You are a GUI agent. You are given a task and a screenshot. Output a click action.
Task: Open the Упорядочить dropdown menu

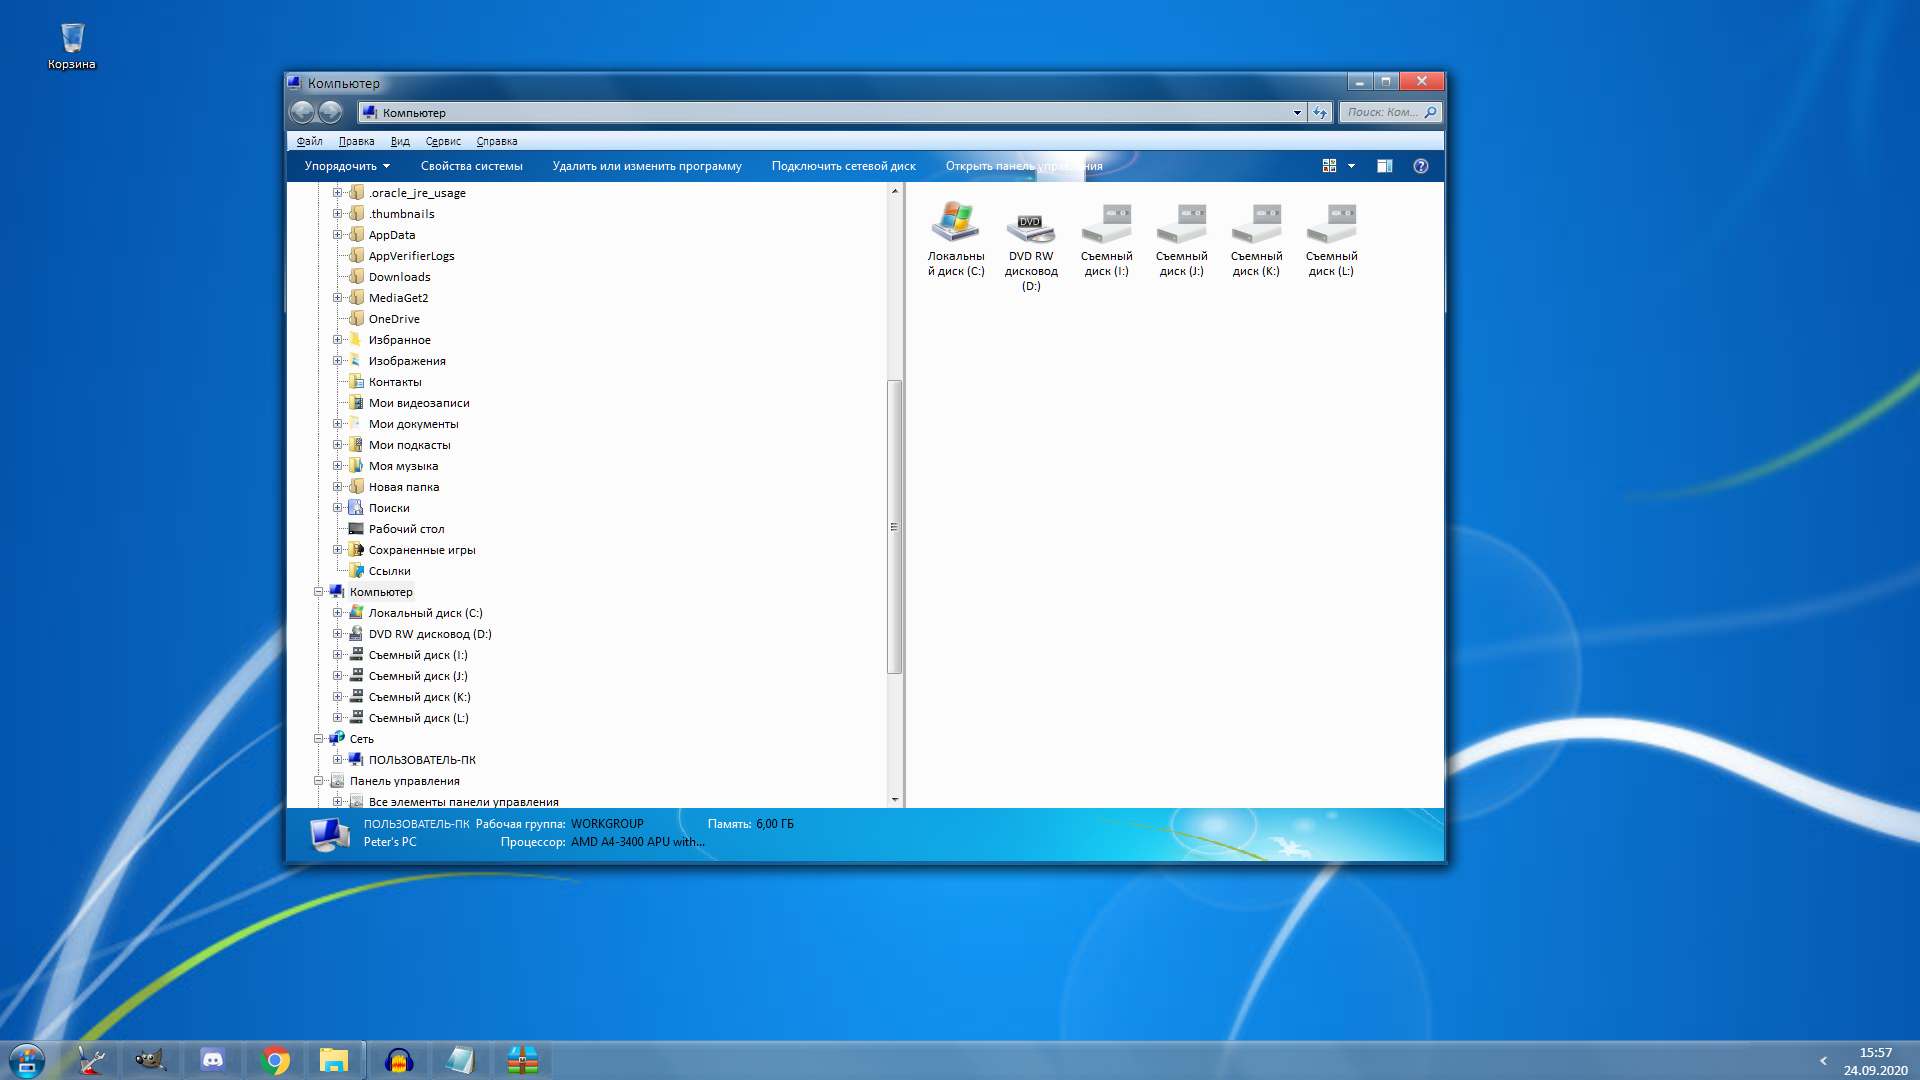pyautogui.click(x=346, y=166)
